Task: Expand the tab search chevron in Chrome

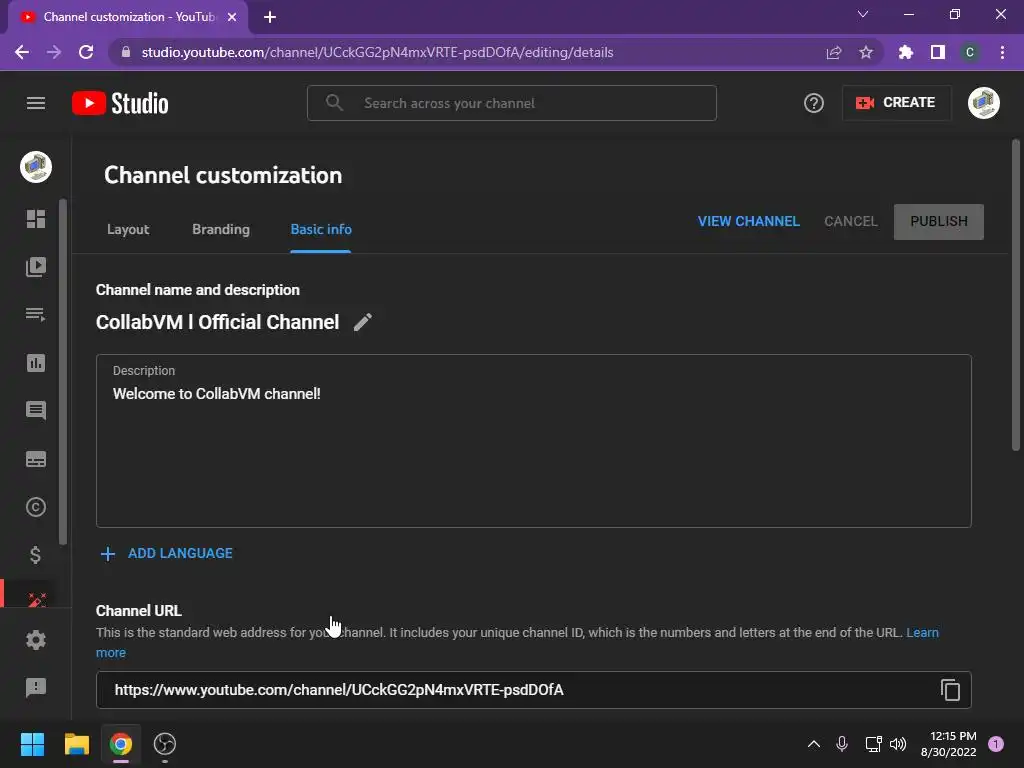Action: click(x=863, y=14)
